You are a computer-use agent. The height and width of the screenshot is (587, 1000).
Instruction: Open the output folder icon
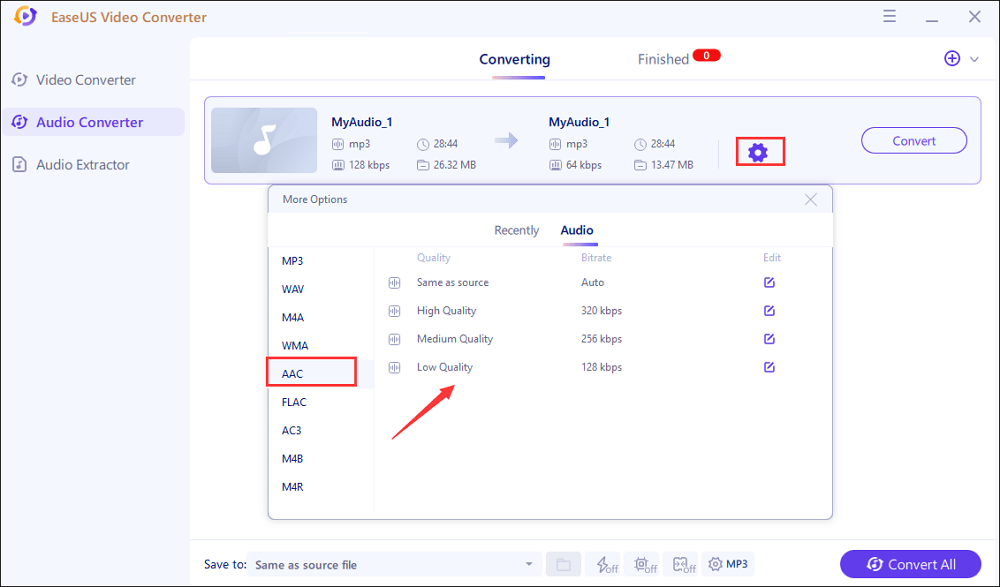pos(563,565)
